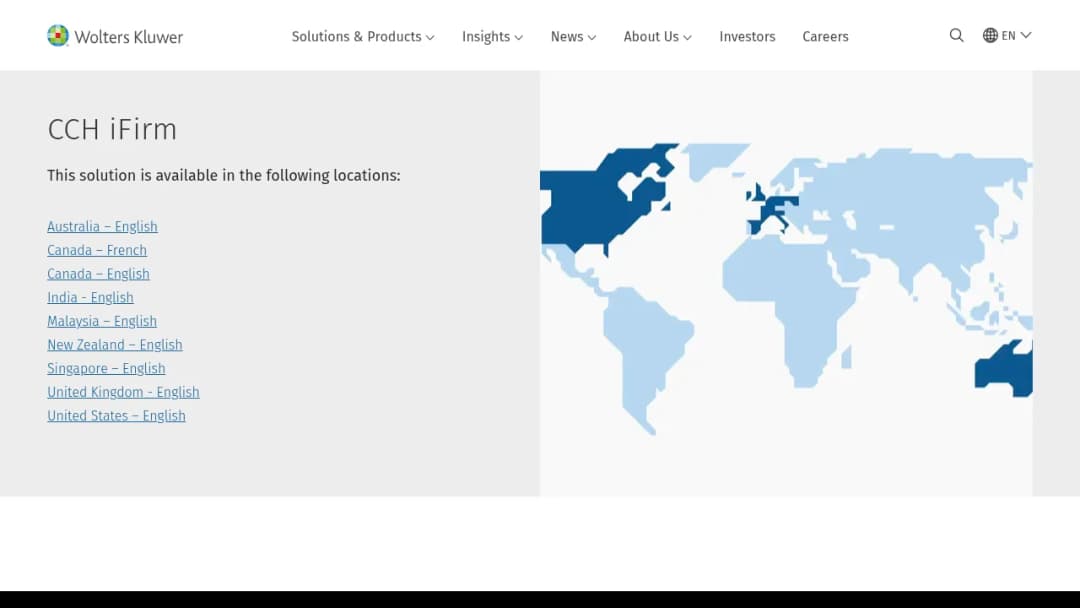This screenshot has width=1080, height=608.
Task: Open the News dropdown menu
Action: 573,36
